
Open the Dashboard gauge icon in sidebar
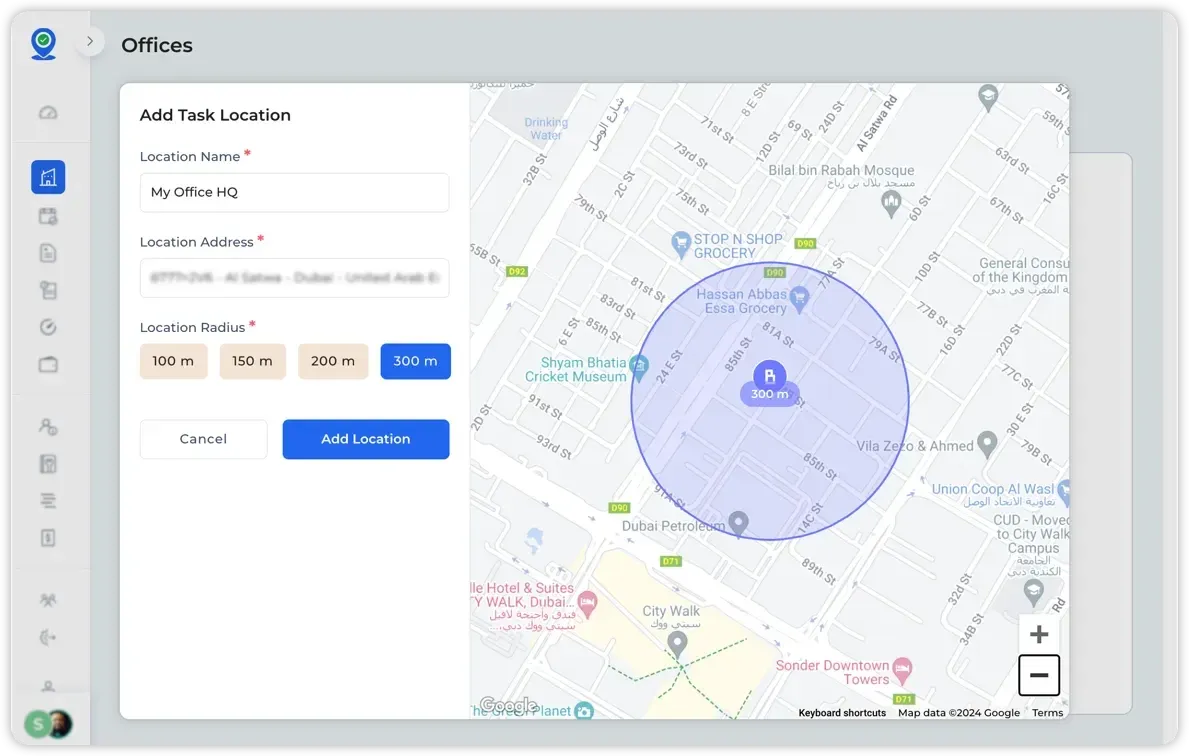(x=48, y=112)
